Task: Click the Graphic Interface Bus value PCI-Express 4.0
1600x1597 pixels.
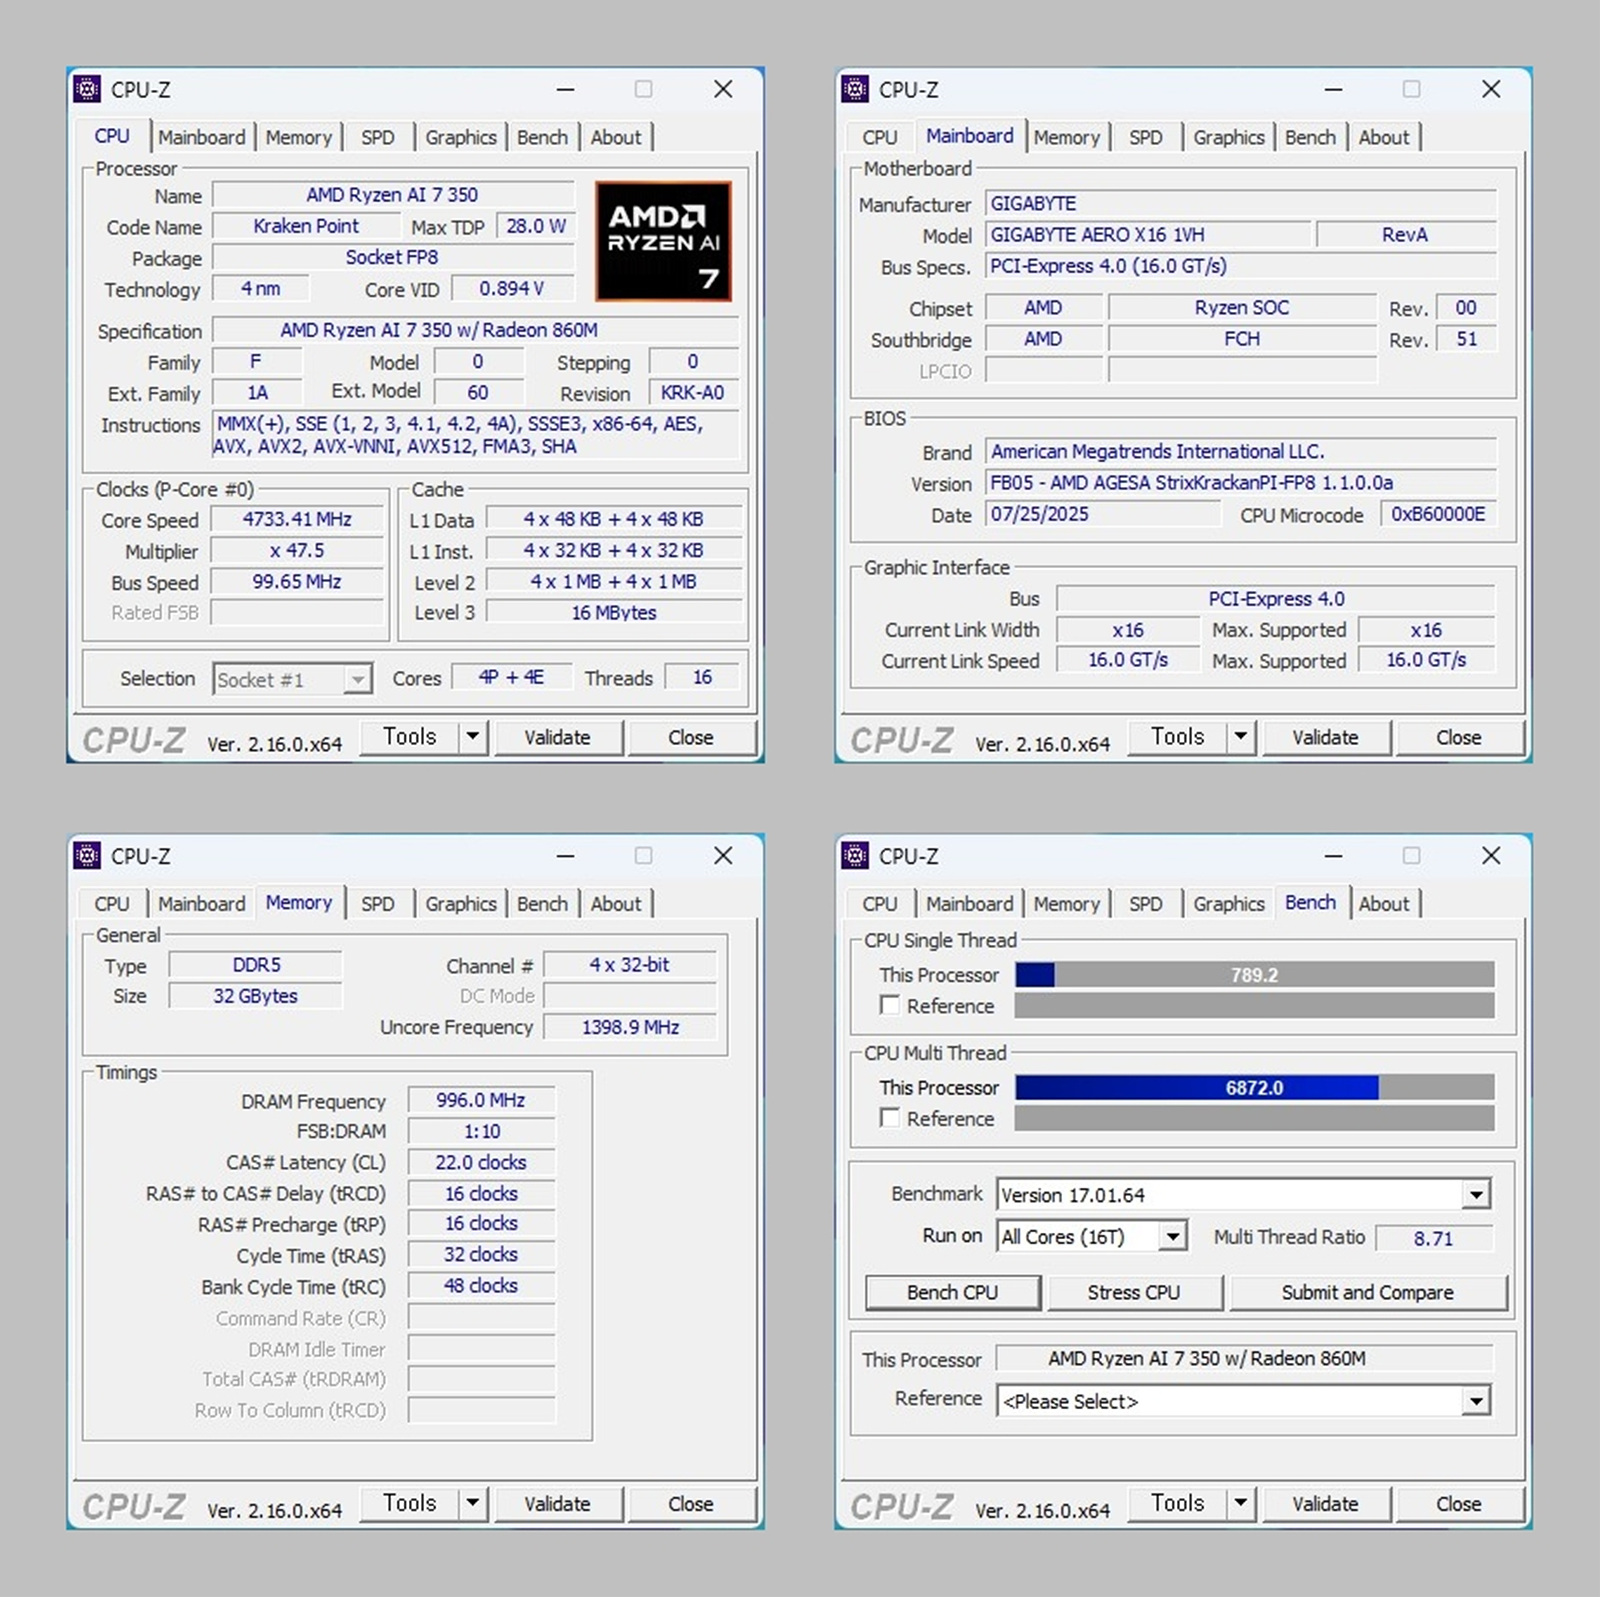Action: pos(1276,599)
